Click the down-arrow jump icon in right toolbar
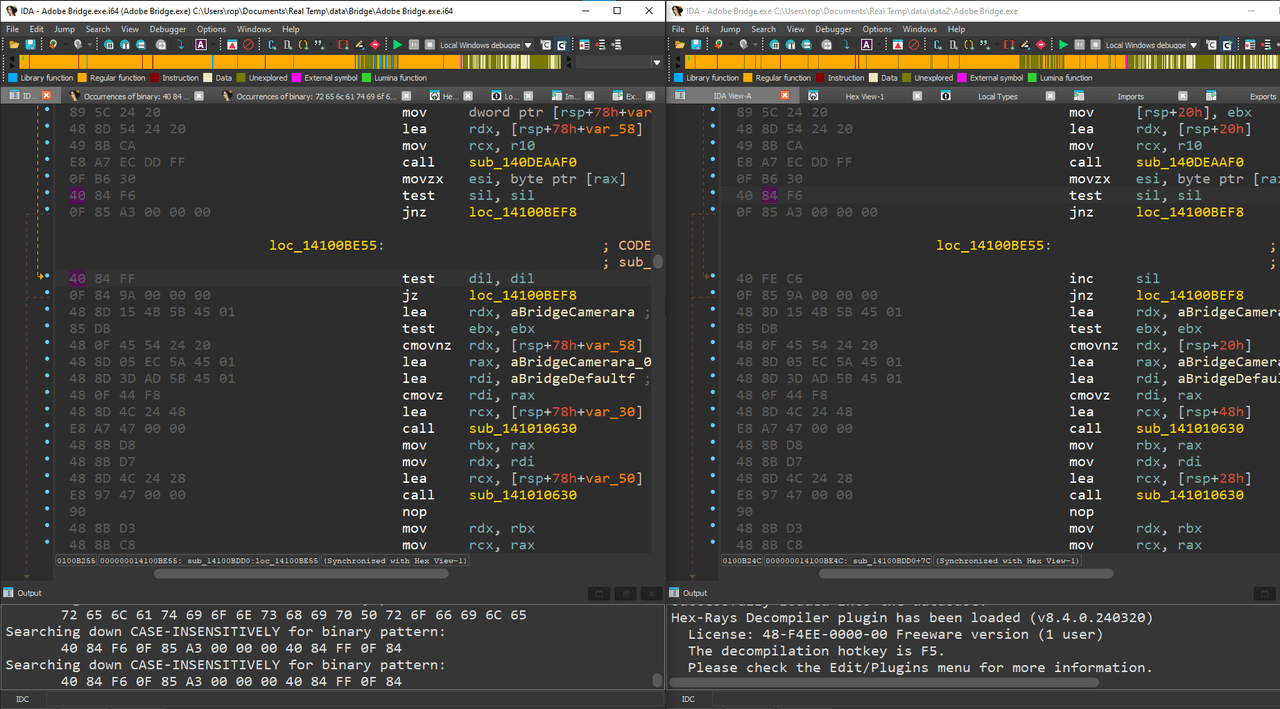The image size is (1280, 709). click(846, 45)
